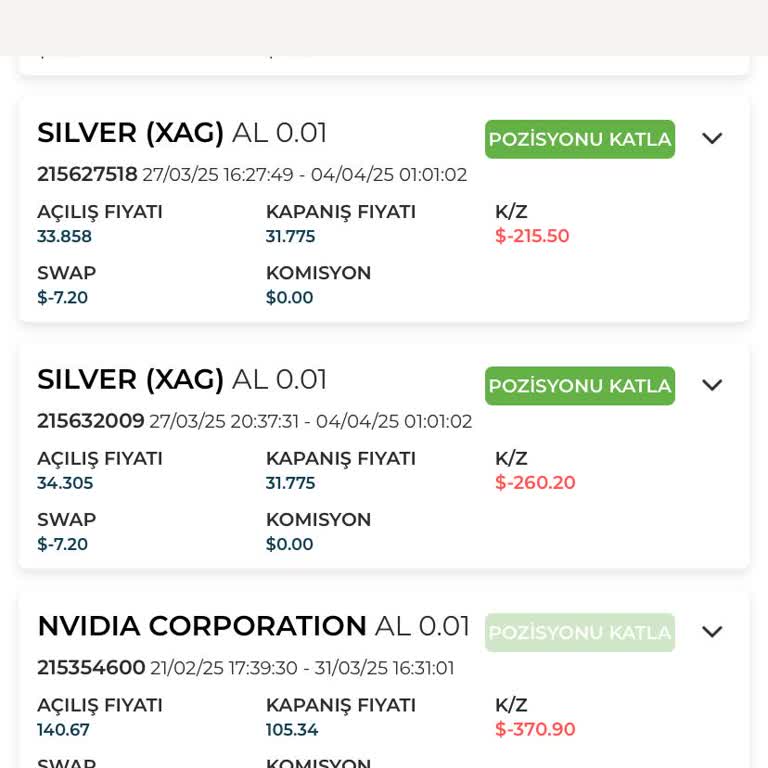Tap position ID 215627518
The image size is (768, 768).
[x=87, y=175]
